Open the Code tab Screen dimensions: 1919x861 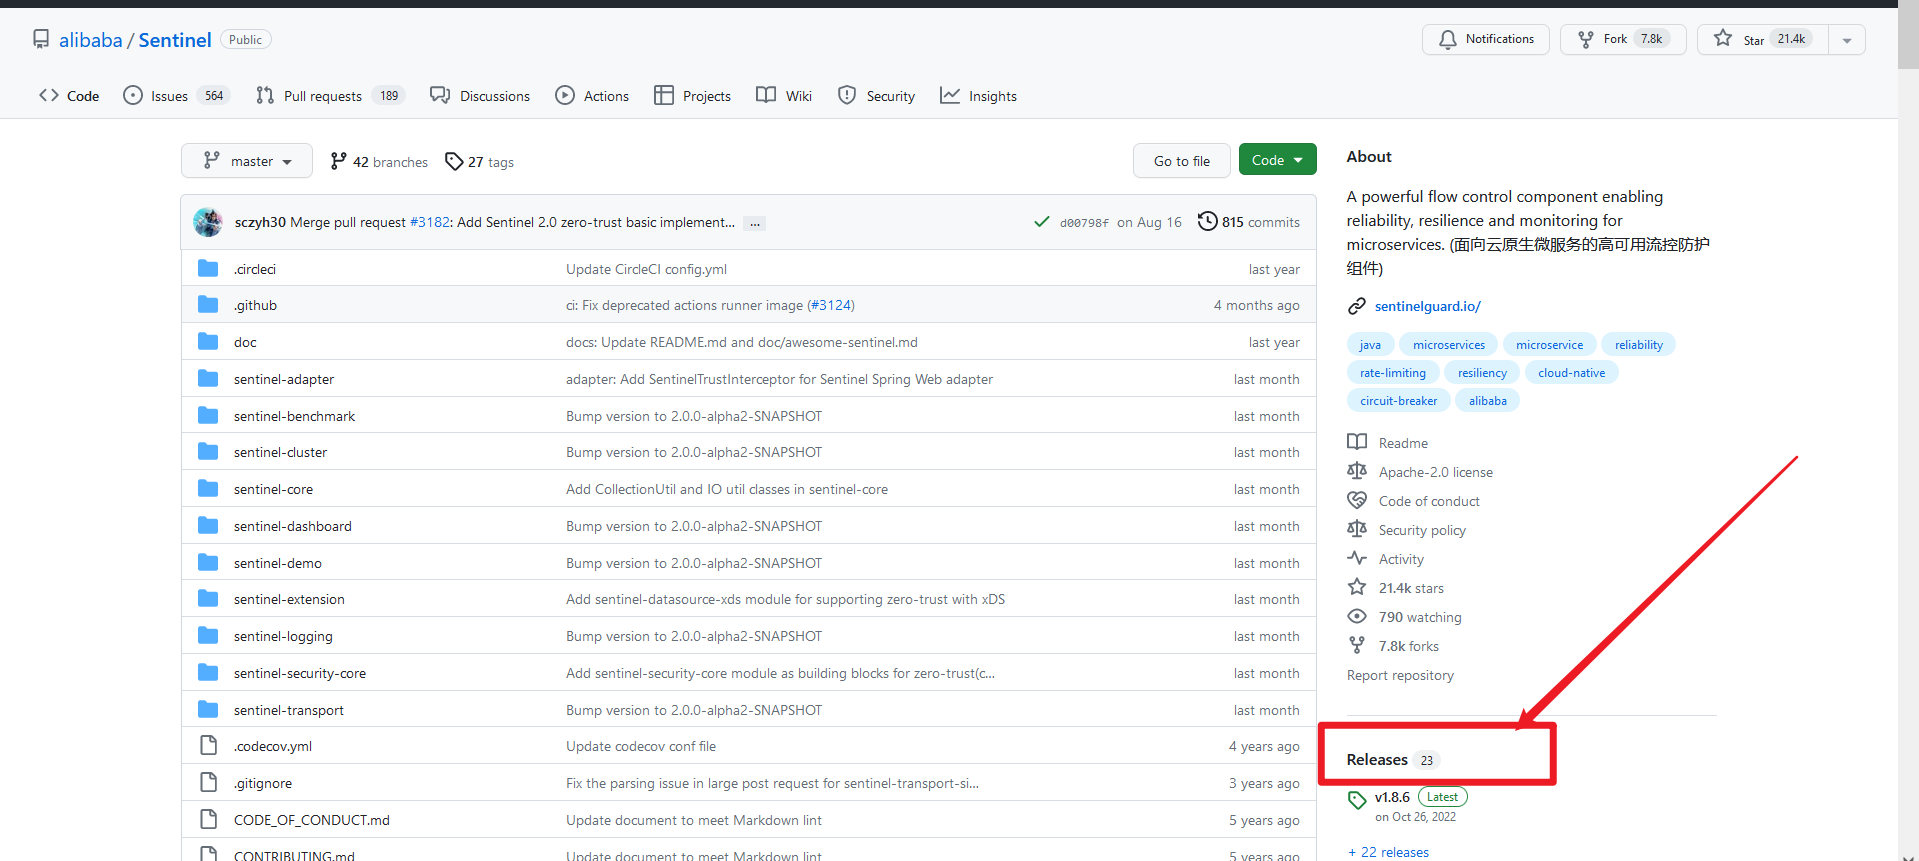[69, 96]
